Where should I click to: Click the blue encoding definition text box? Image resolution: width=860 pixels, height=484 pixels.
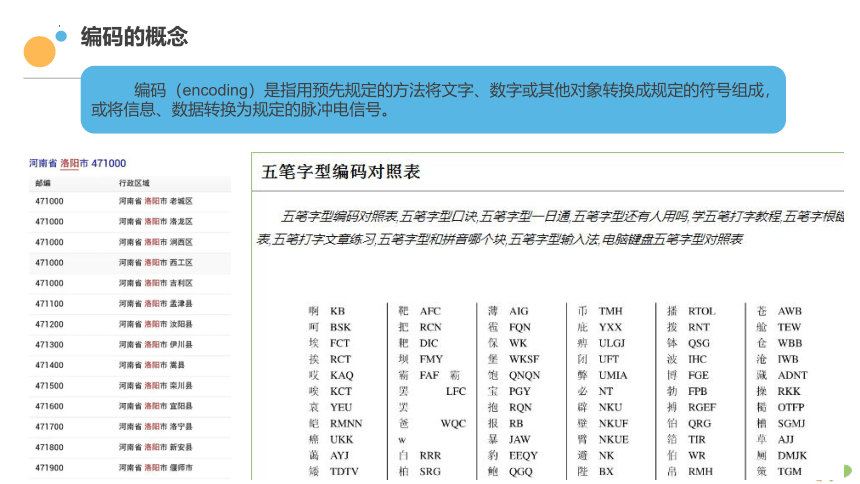coord(433,99)
